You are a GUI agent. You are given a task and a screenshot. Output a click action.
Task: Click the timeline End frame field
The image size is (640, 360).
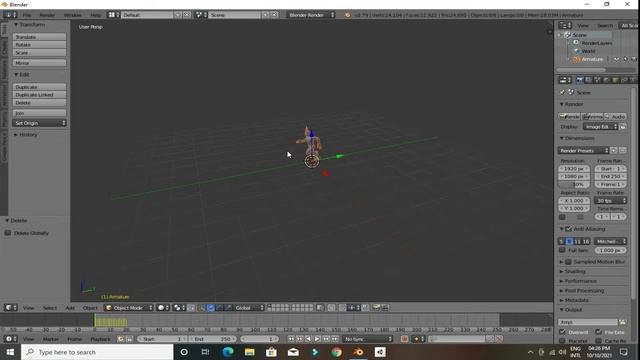pos(212,339)
